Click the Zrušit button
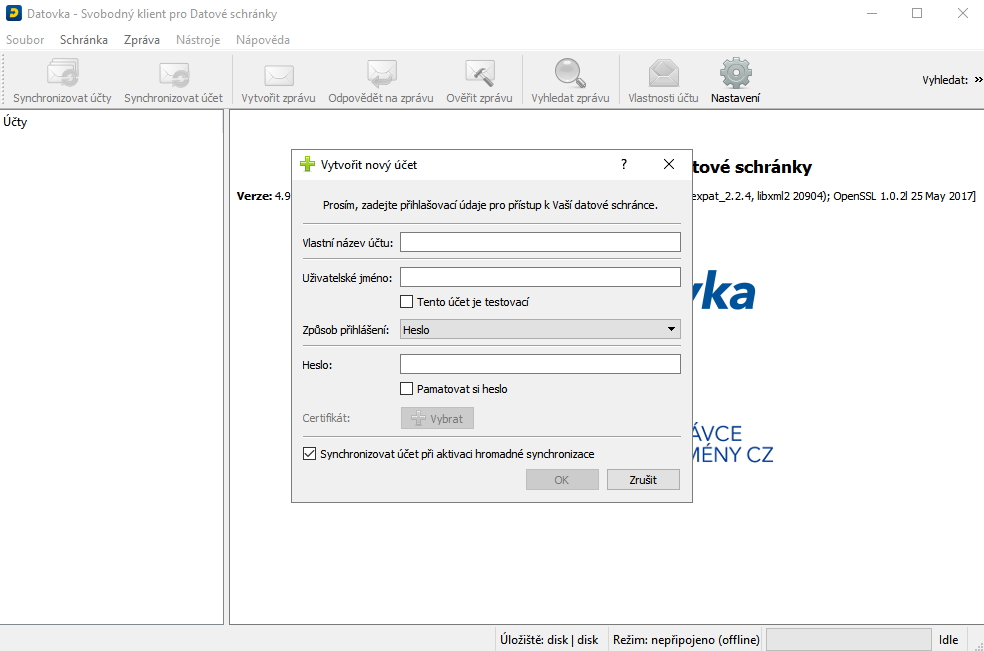This screenshot has height=651, width=984. coord(643,480)
